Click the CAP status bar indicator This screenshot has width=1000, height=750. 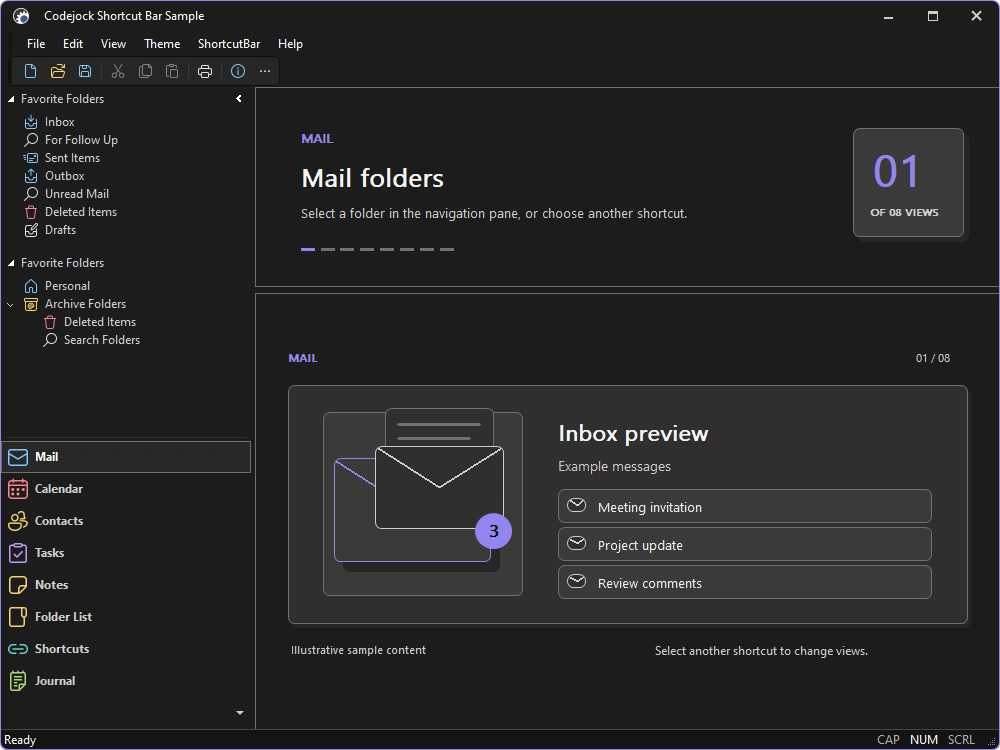click(x=888, y=740)
